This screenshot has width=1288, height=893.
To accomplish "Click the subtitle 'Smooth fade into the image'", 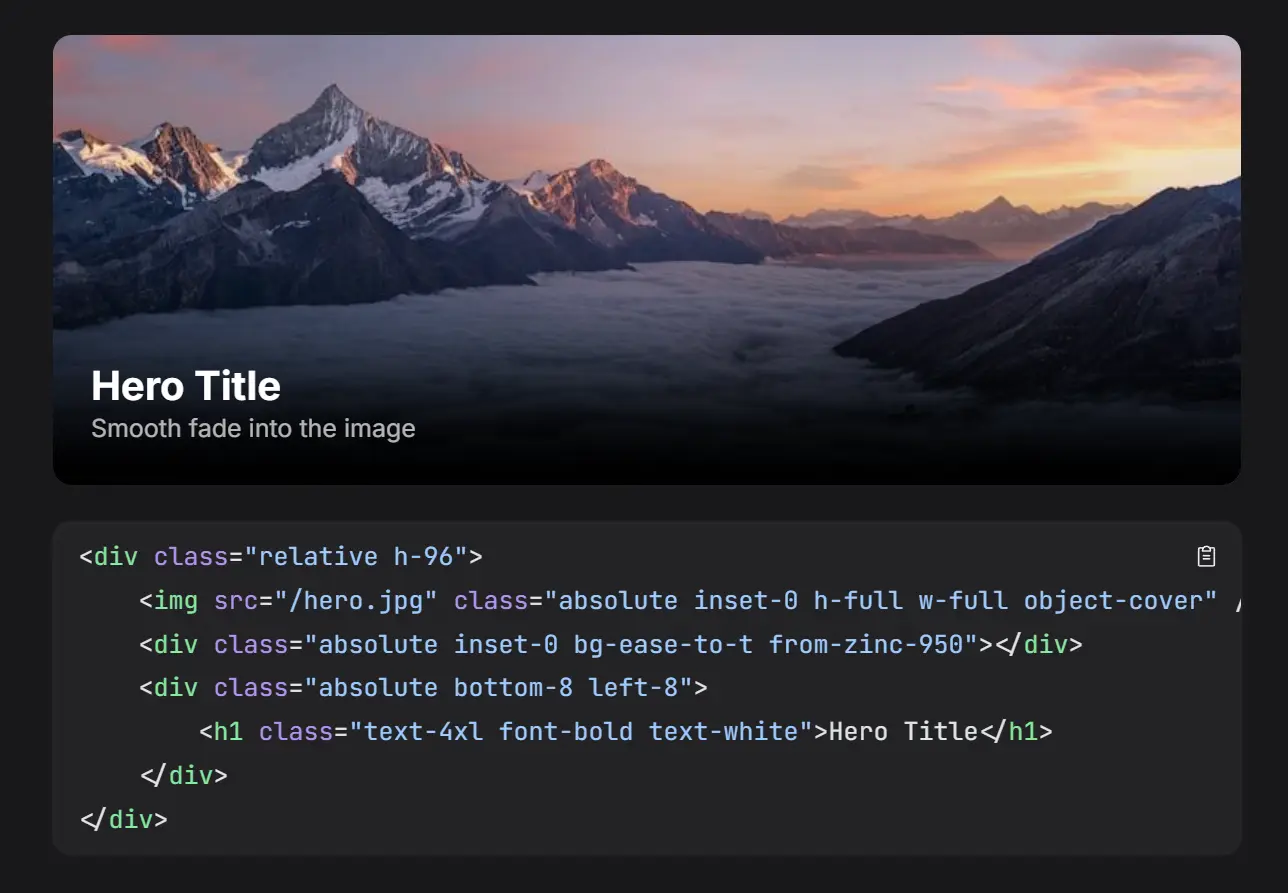I will [252, 428].
